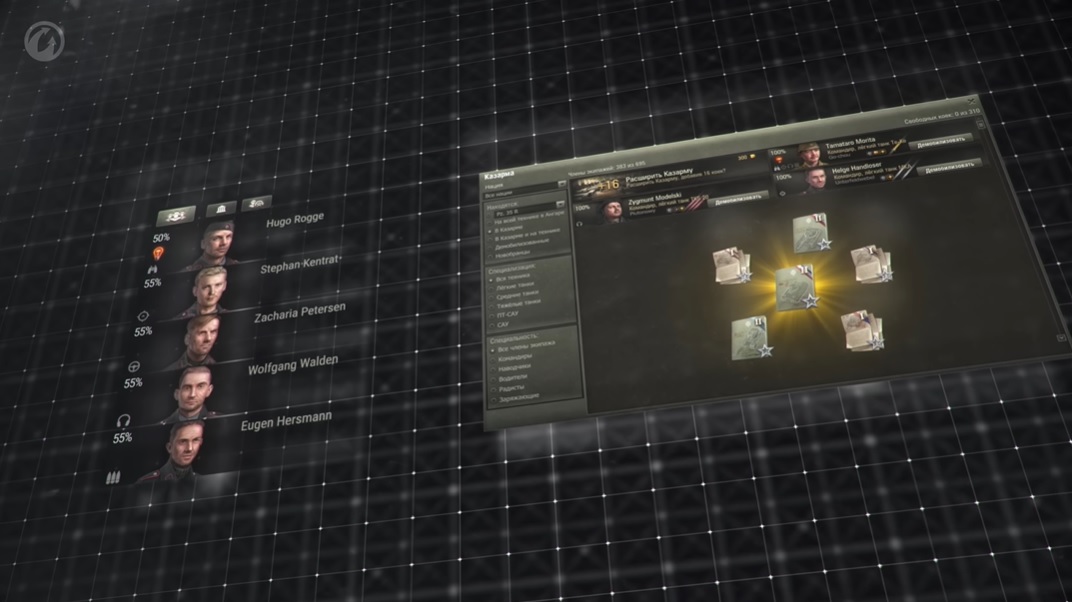Click the center glowing crew book
Screen dimensions: 1072x602
pyautogui.click(x=796, y=287)
